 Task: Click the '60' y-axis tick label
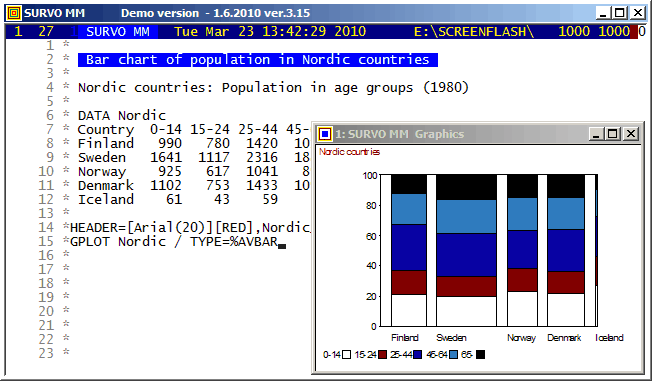tap(371, 236)
